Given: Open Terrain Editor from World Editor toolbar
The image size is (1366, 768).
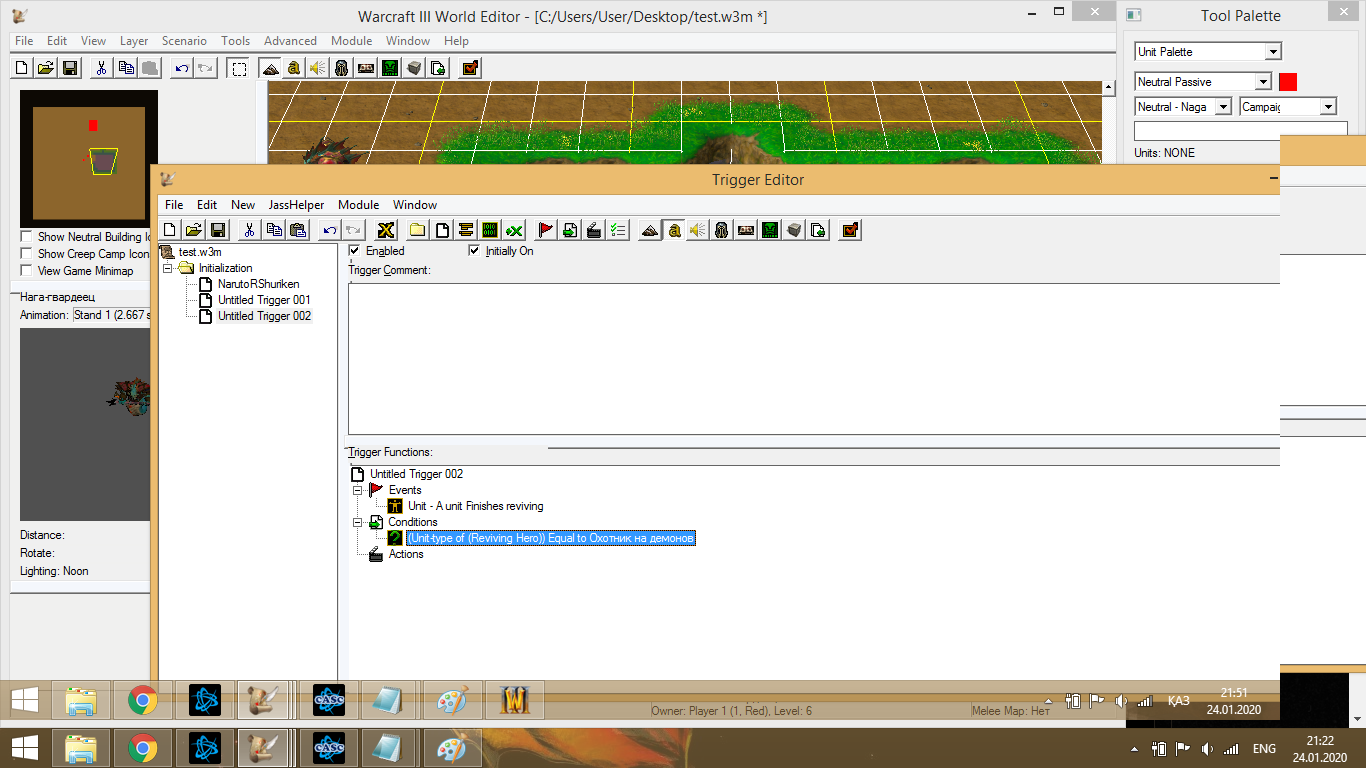Looking at the screenshot, I should 270,68.
